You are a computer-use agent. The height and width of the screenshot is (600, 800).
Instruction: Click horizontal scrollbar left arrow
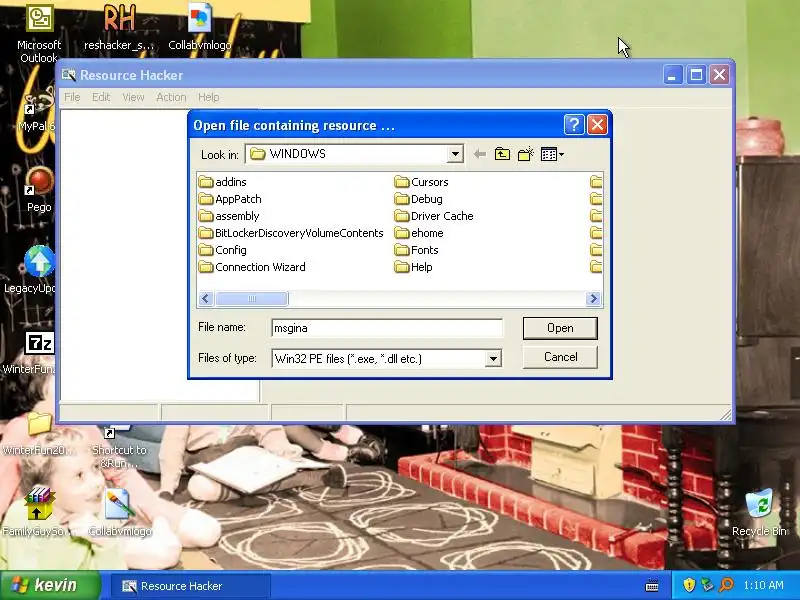pyautogui.click(x=206, y=298)
